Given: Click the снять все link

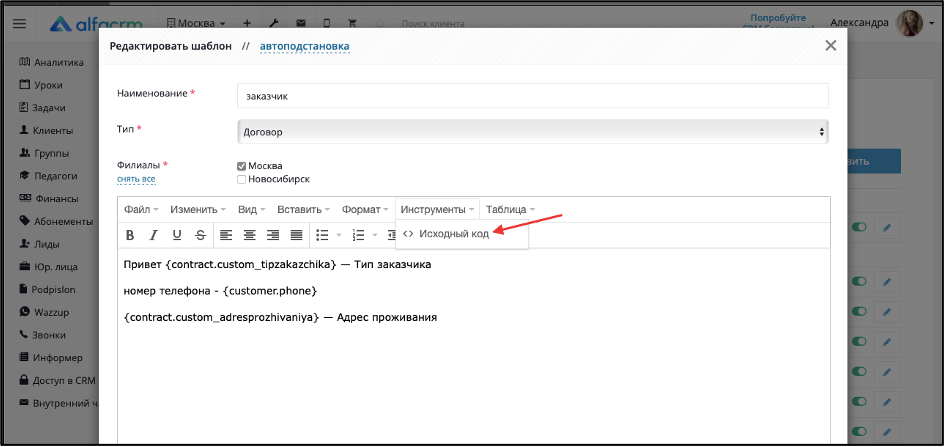Looking at the screenshot, I should [x=136, y=179].
